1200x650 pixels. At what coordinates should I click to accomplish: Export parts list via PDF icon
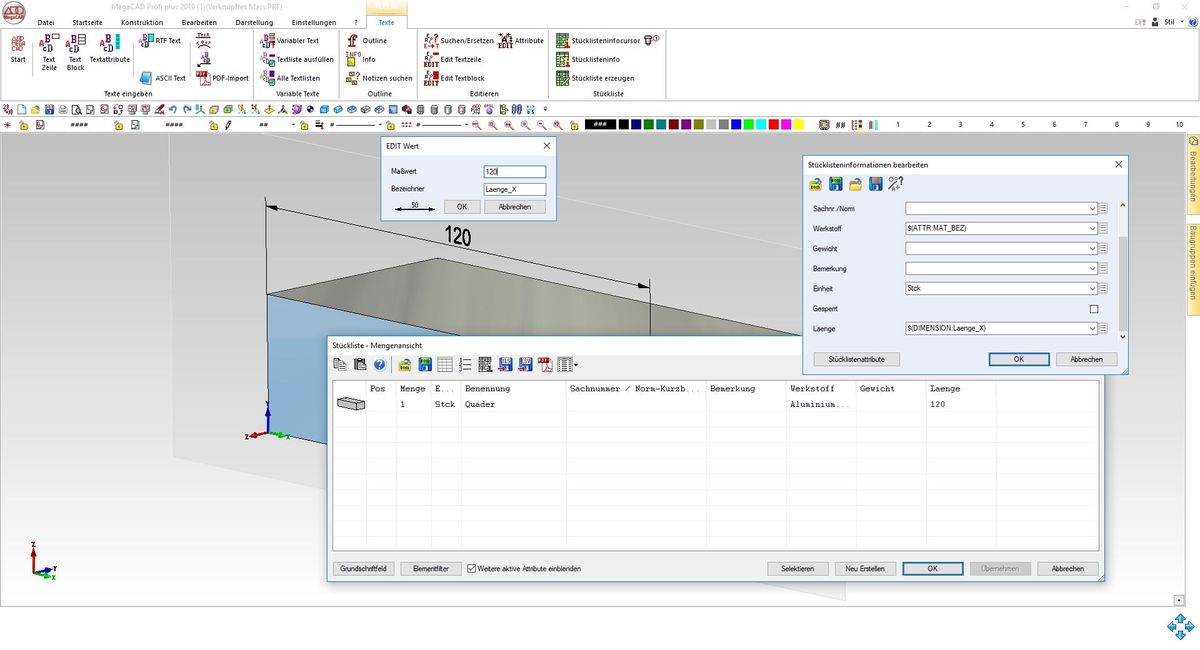tap(545, 365)
